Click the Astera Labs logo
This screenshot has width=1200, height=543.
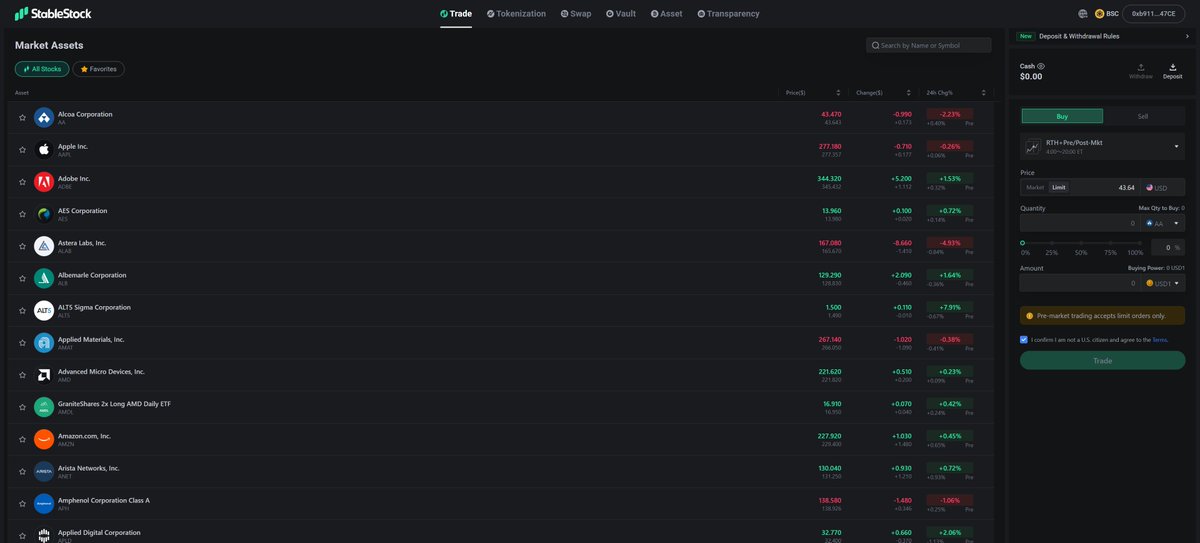pos(44,246)
